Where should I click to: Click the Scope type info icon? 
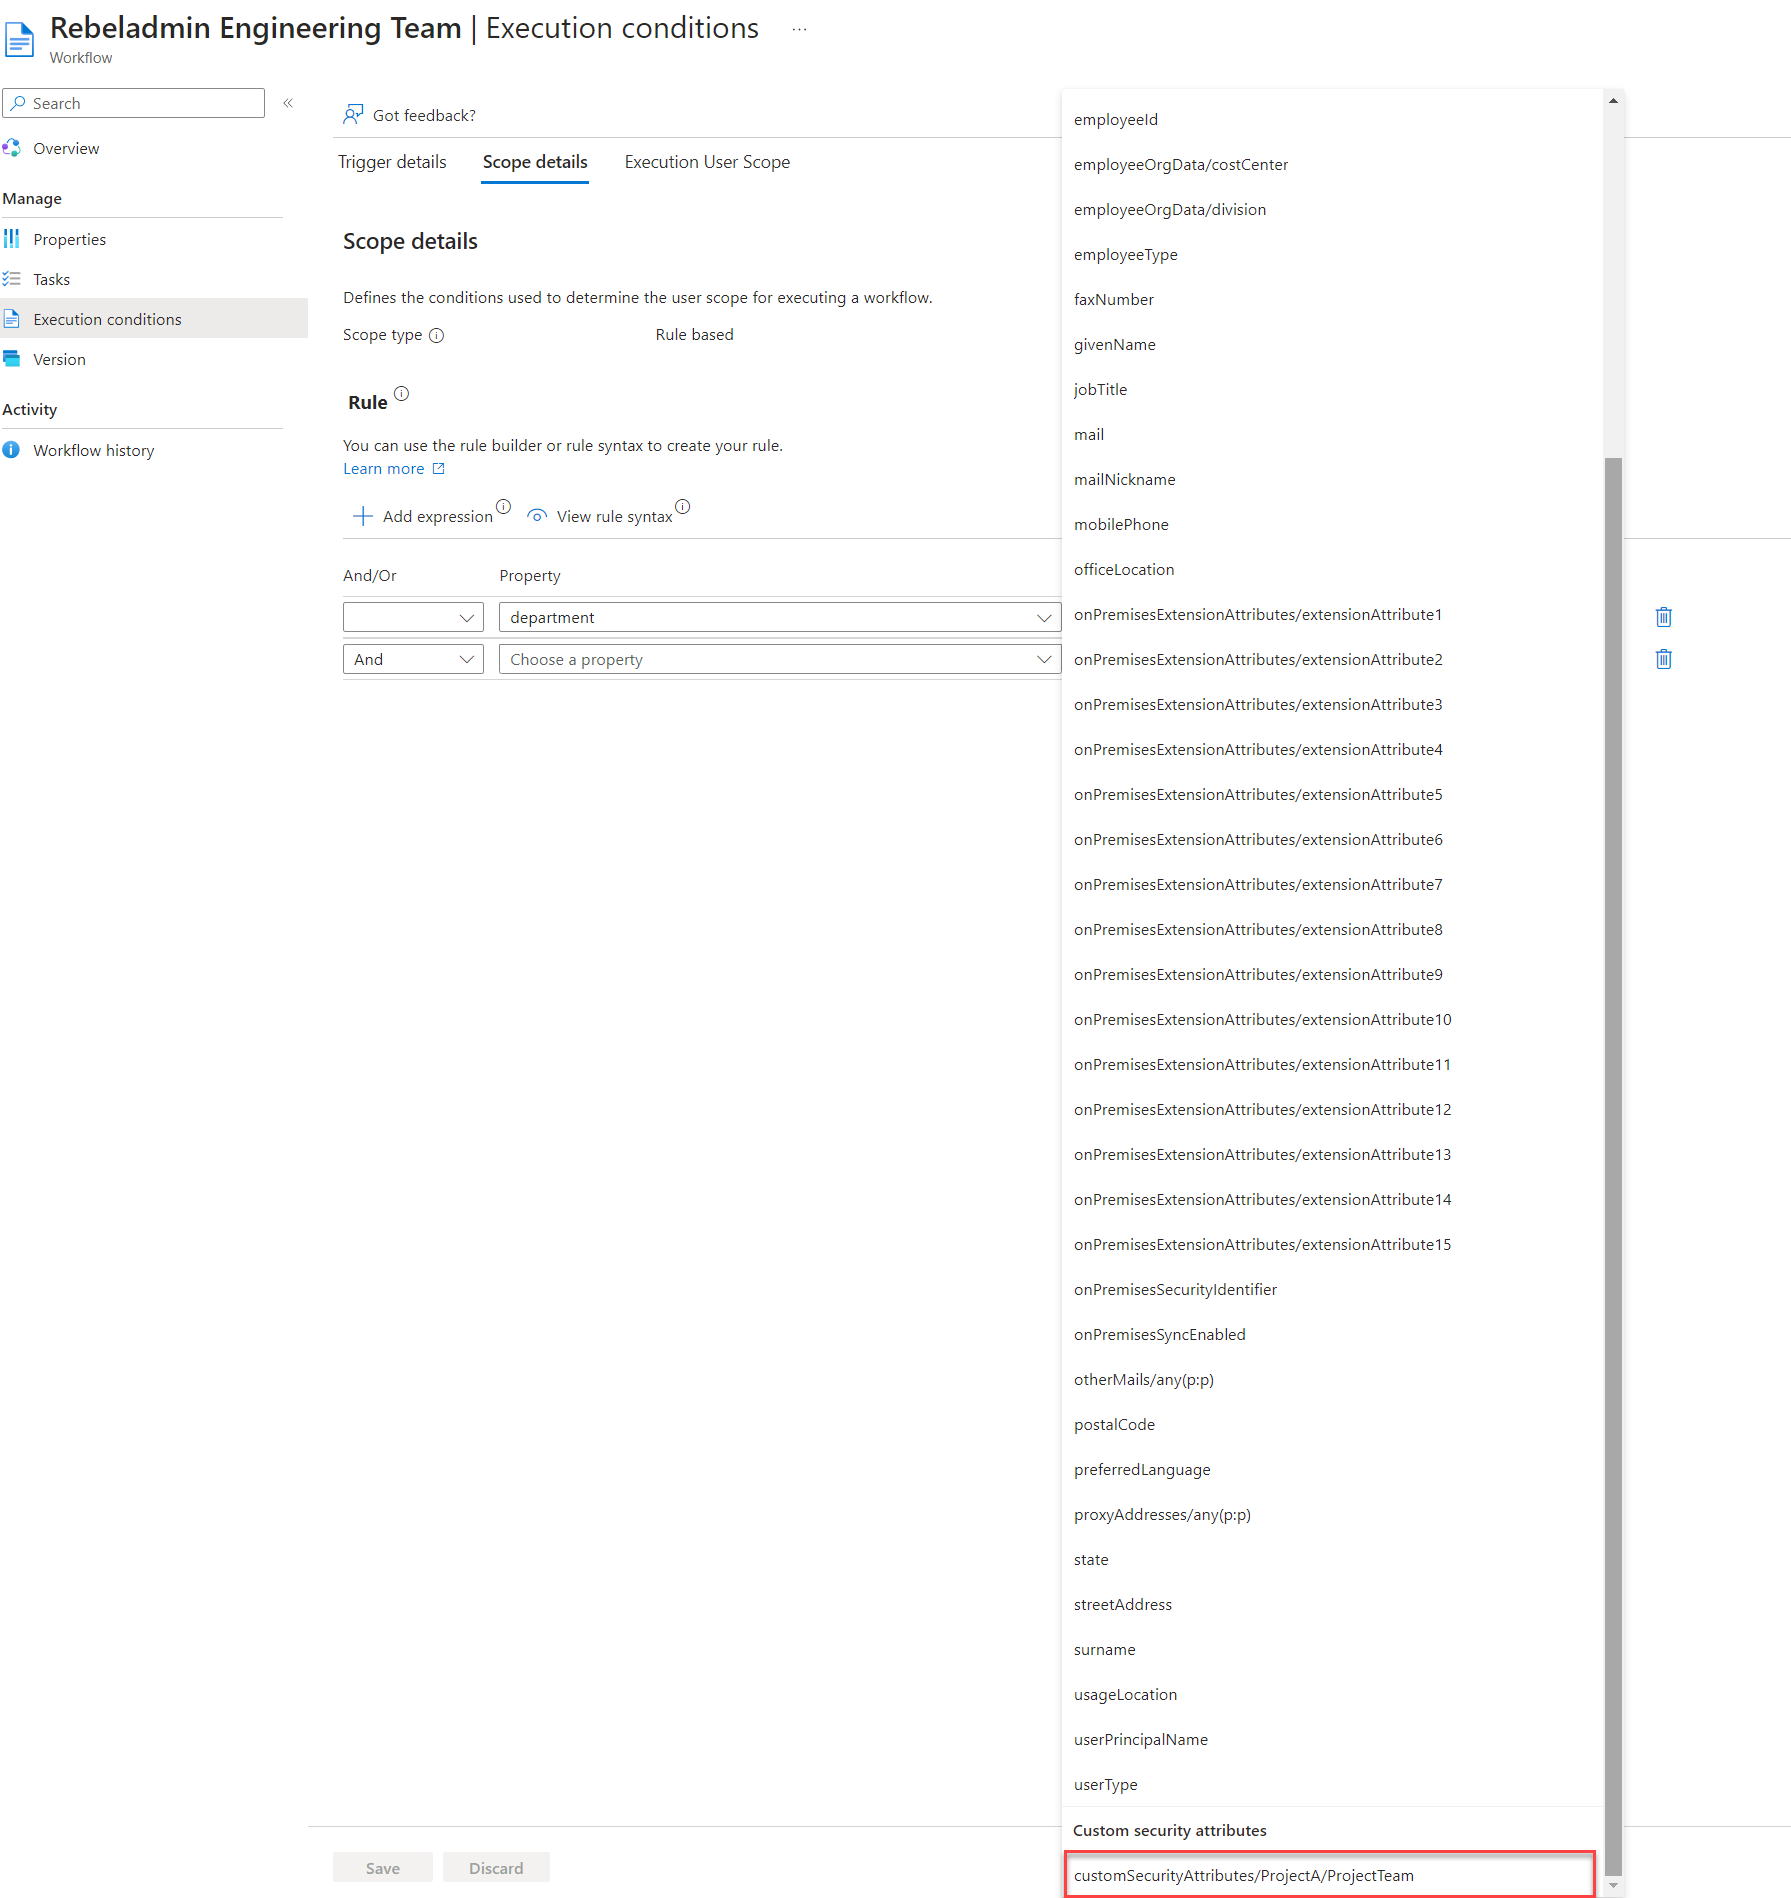tap(437, 335)
